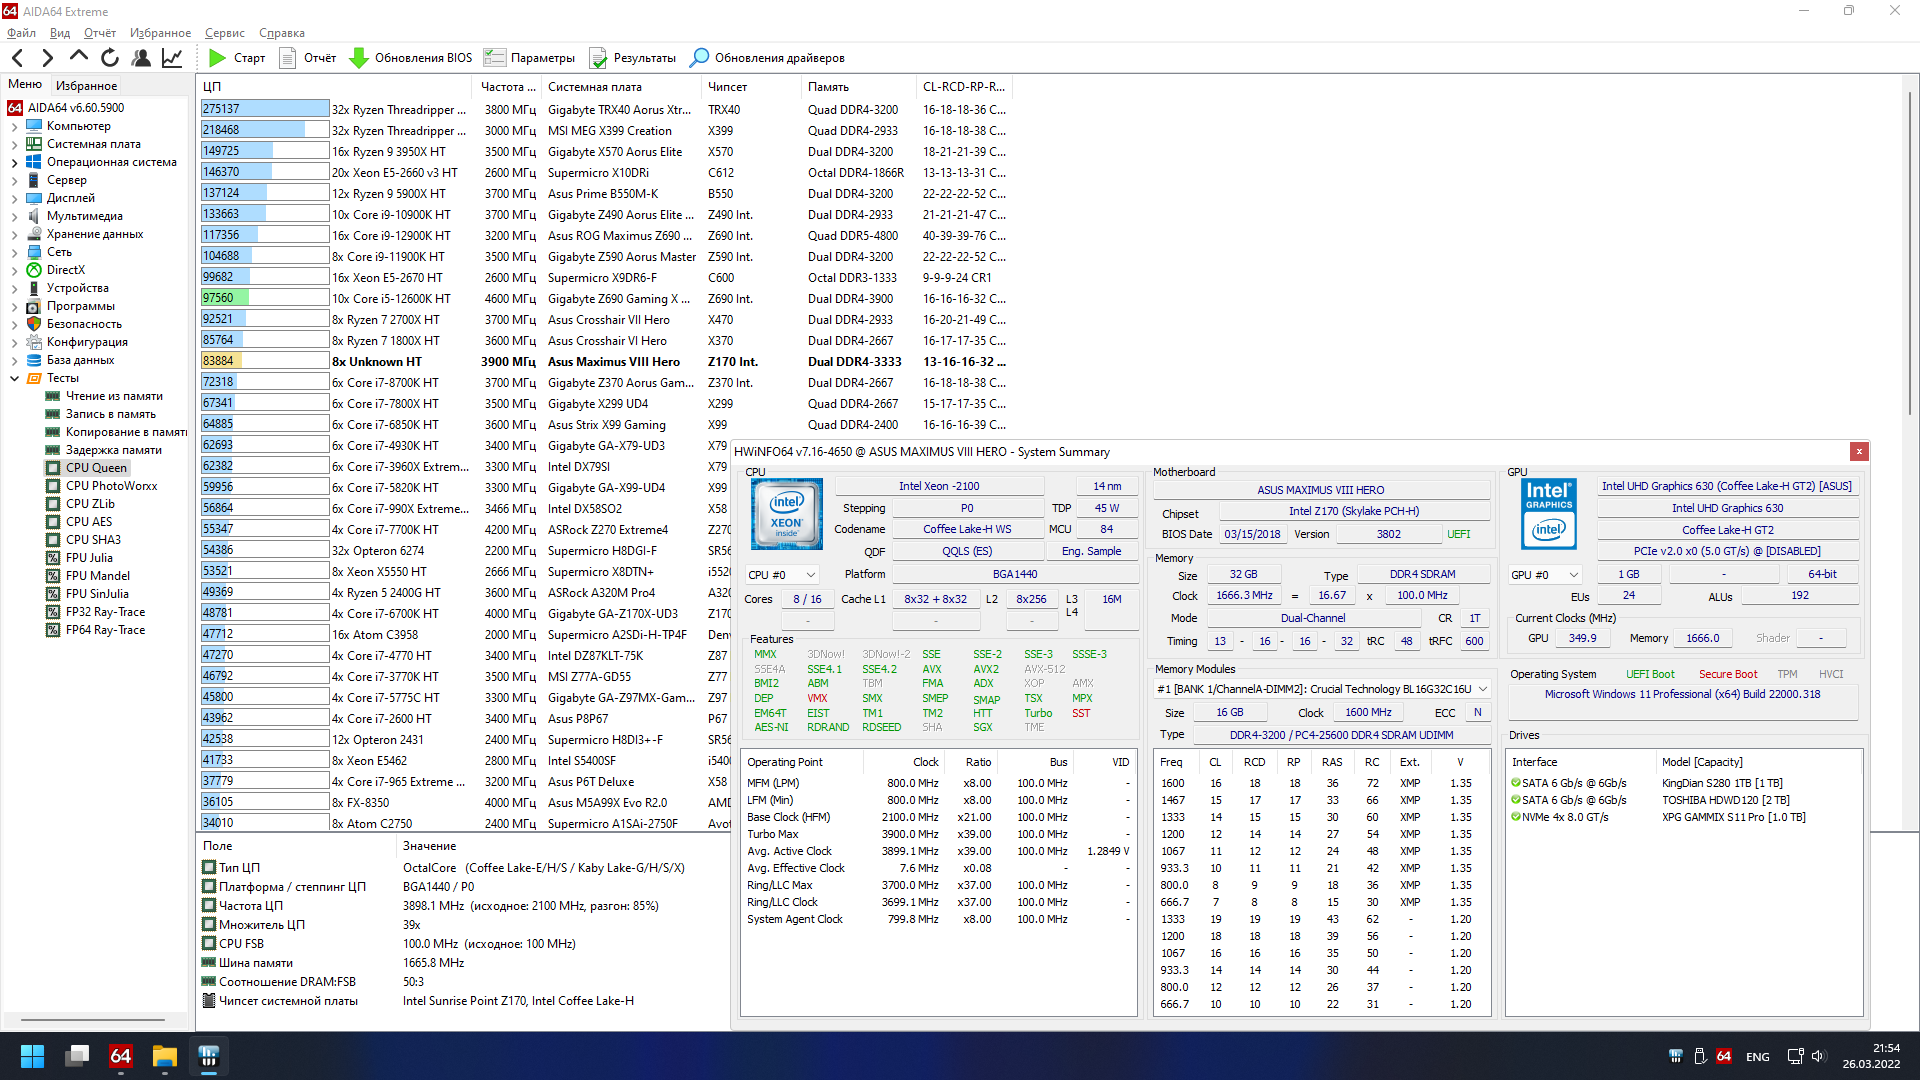Toggle the Тип ЦП field checkbox
The width and height of the screenshot is (1920, 1080).
click(209, 867)
